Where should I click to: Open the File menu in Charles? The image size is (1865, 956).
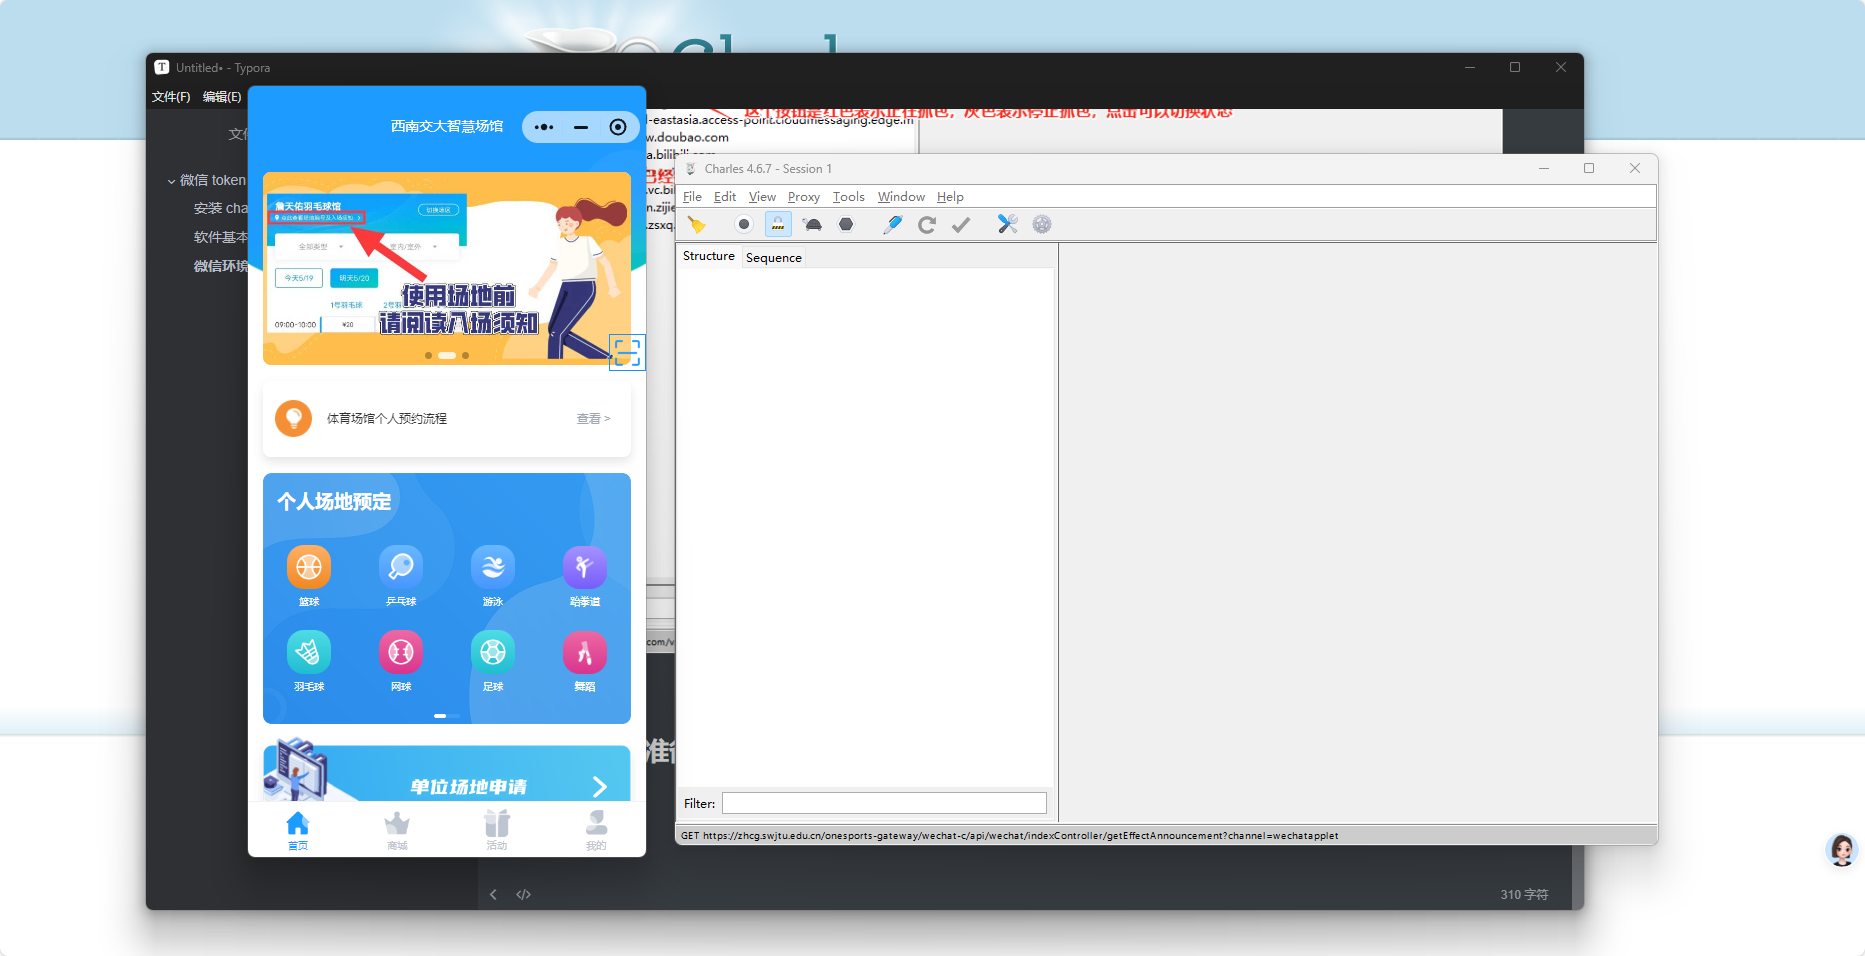coord(692,197)
